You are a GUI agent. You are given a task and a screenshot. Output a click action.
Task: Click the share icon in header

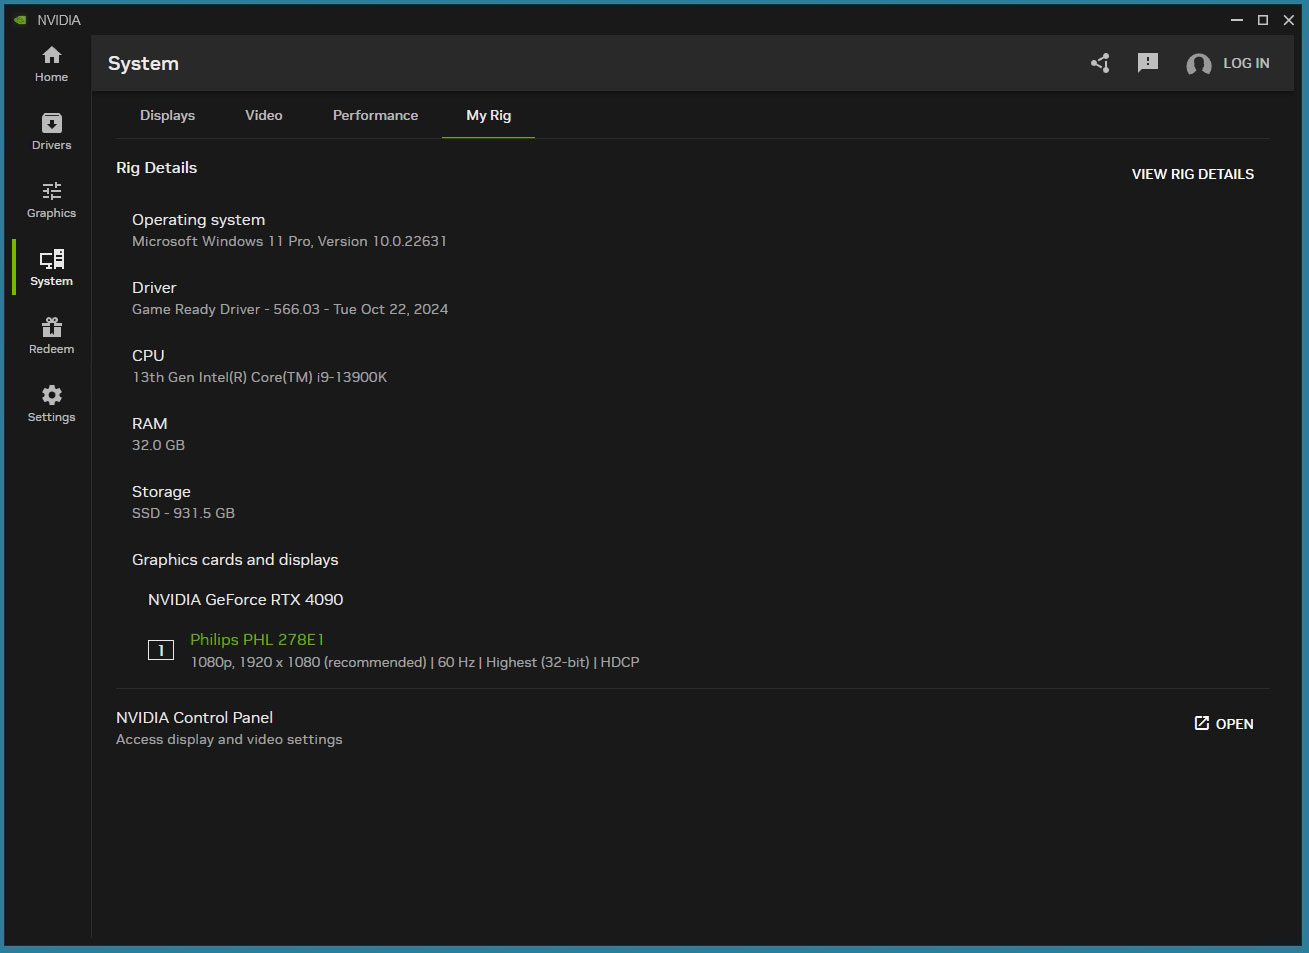coord(1100,63)
